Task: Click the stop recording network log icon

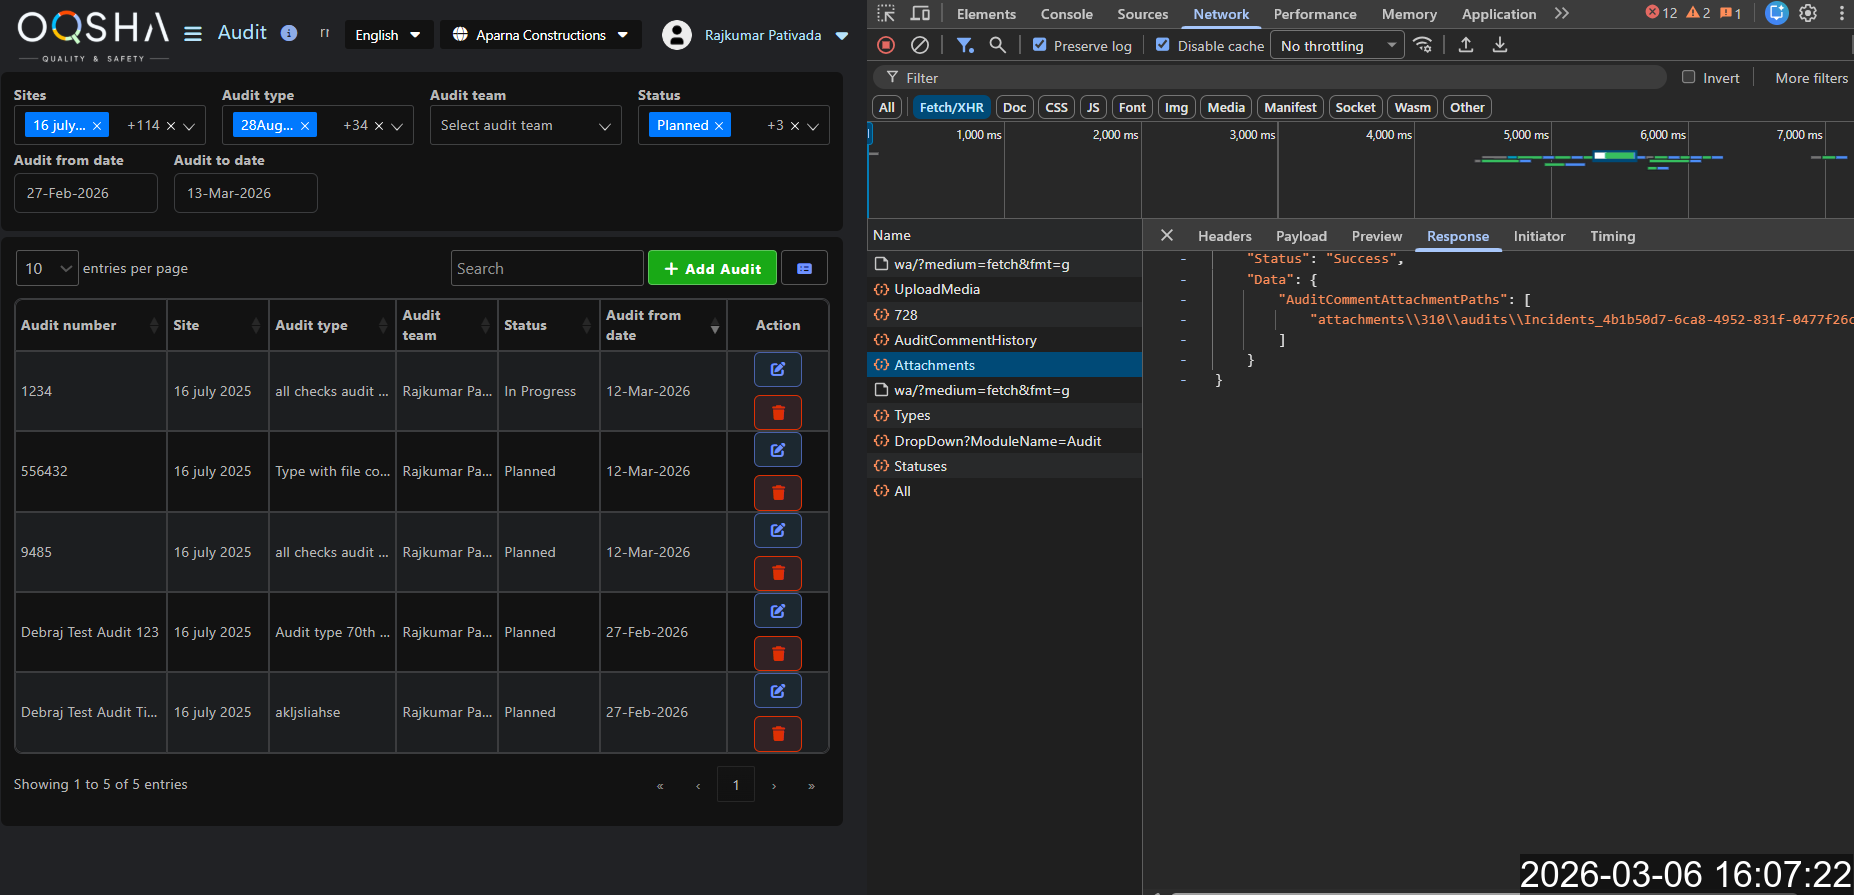Action: [886, 45]
